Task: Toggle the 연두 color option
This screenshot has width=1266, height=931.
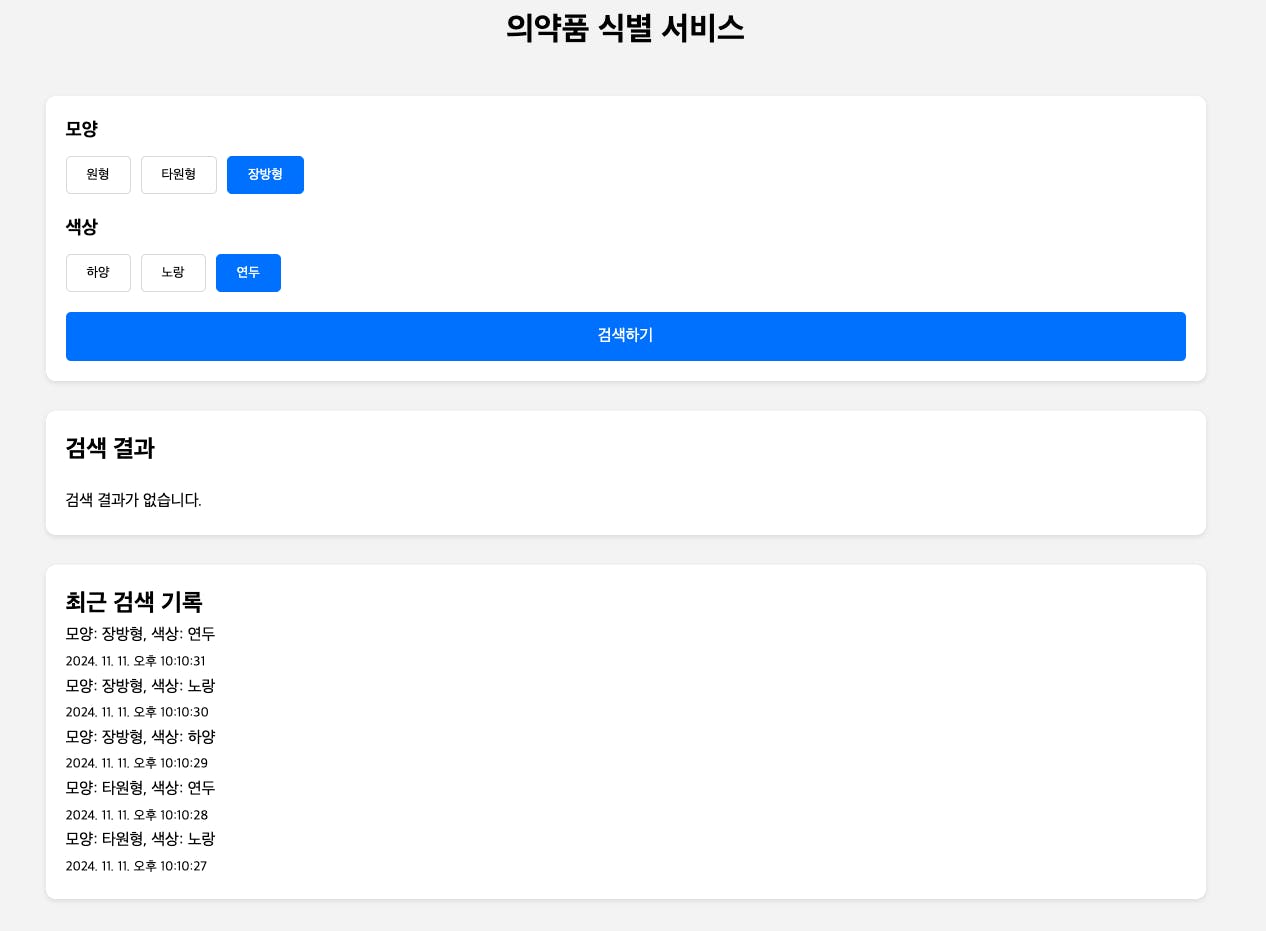Action: (248, 273)
